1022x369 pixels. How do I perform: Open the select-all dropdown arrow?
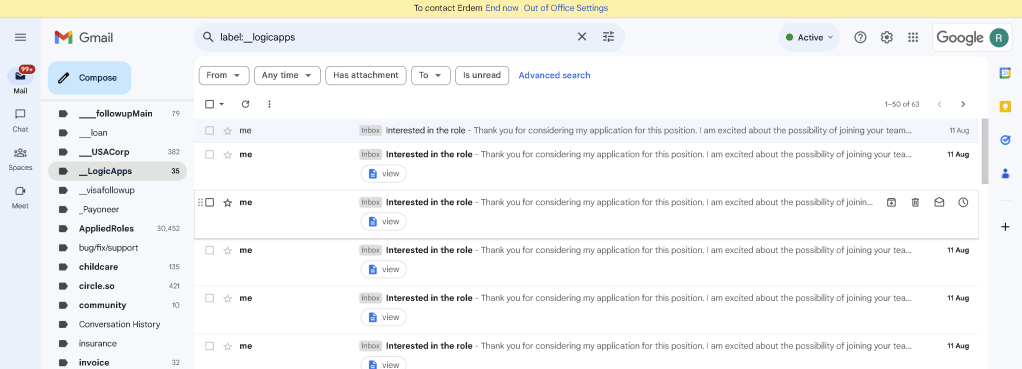[222, 104]
